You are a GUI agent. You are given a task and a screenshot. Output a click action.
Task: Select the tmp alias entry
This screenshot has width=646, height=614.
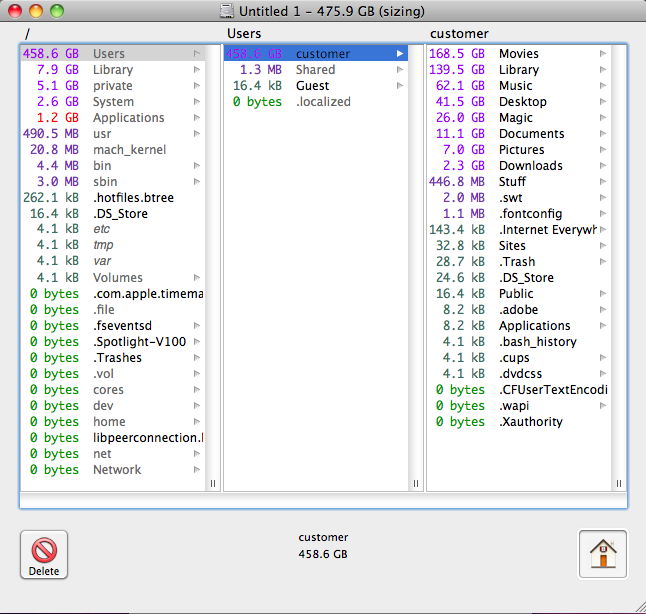[112, 245]
